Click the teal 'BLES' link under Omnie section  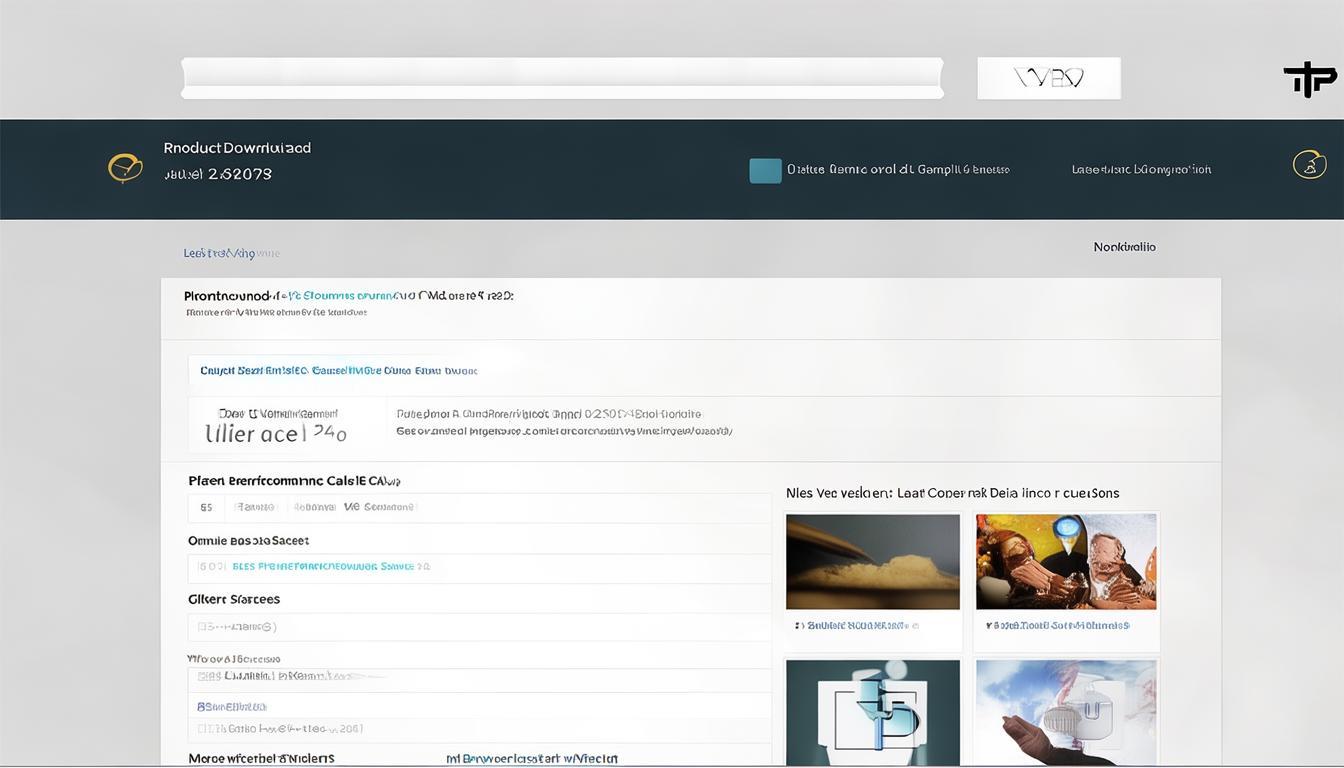click(330, 566)
